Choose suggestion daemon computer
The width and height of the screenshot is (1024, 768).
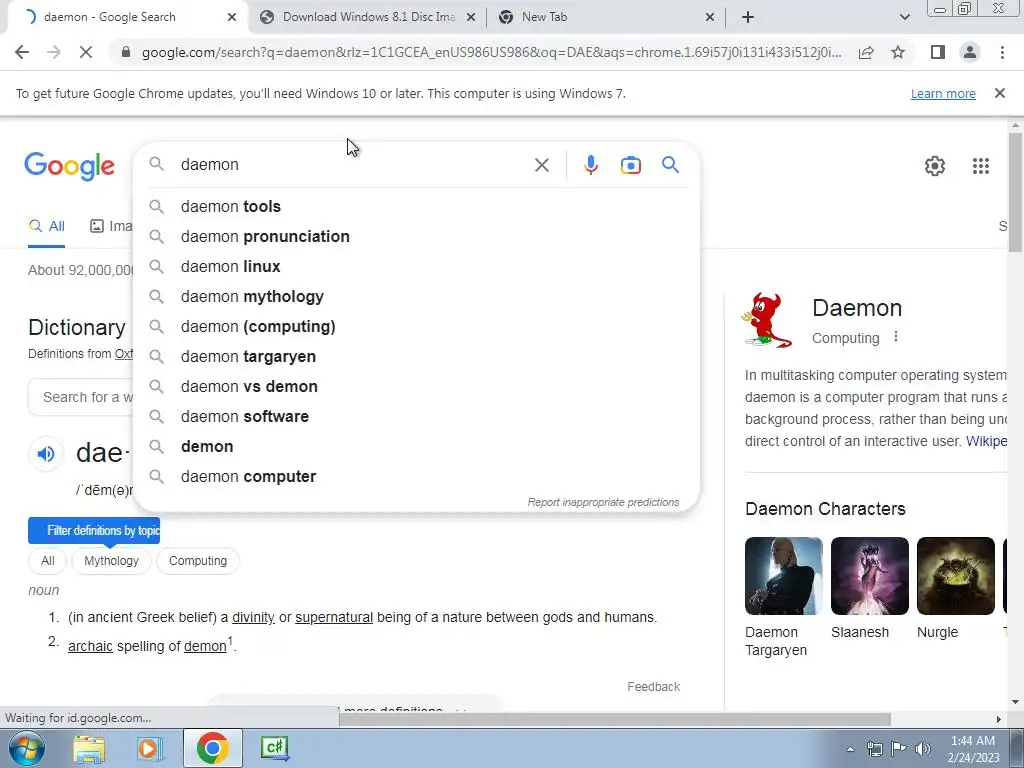[x=416, y=477]
